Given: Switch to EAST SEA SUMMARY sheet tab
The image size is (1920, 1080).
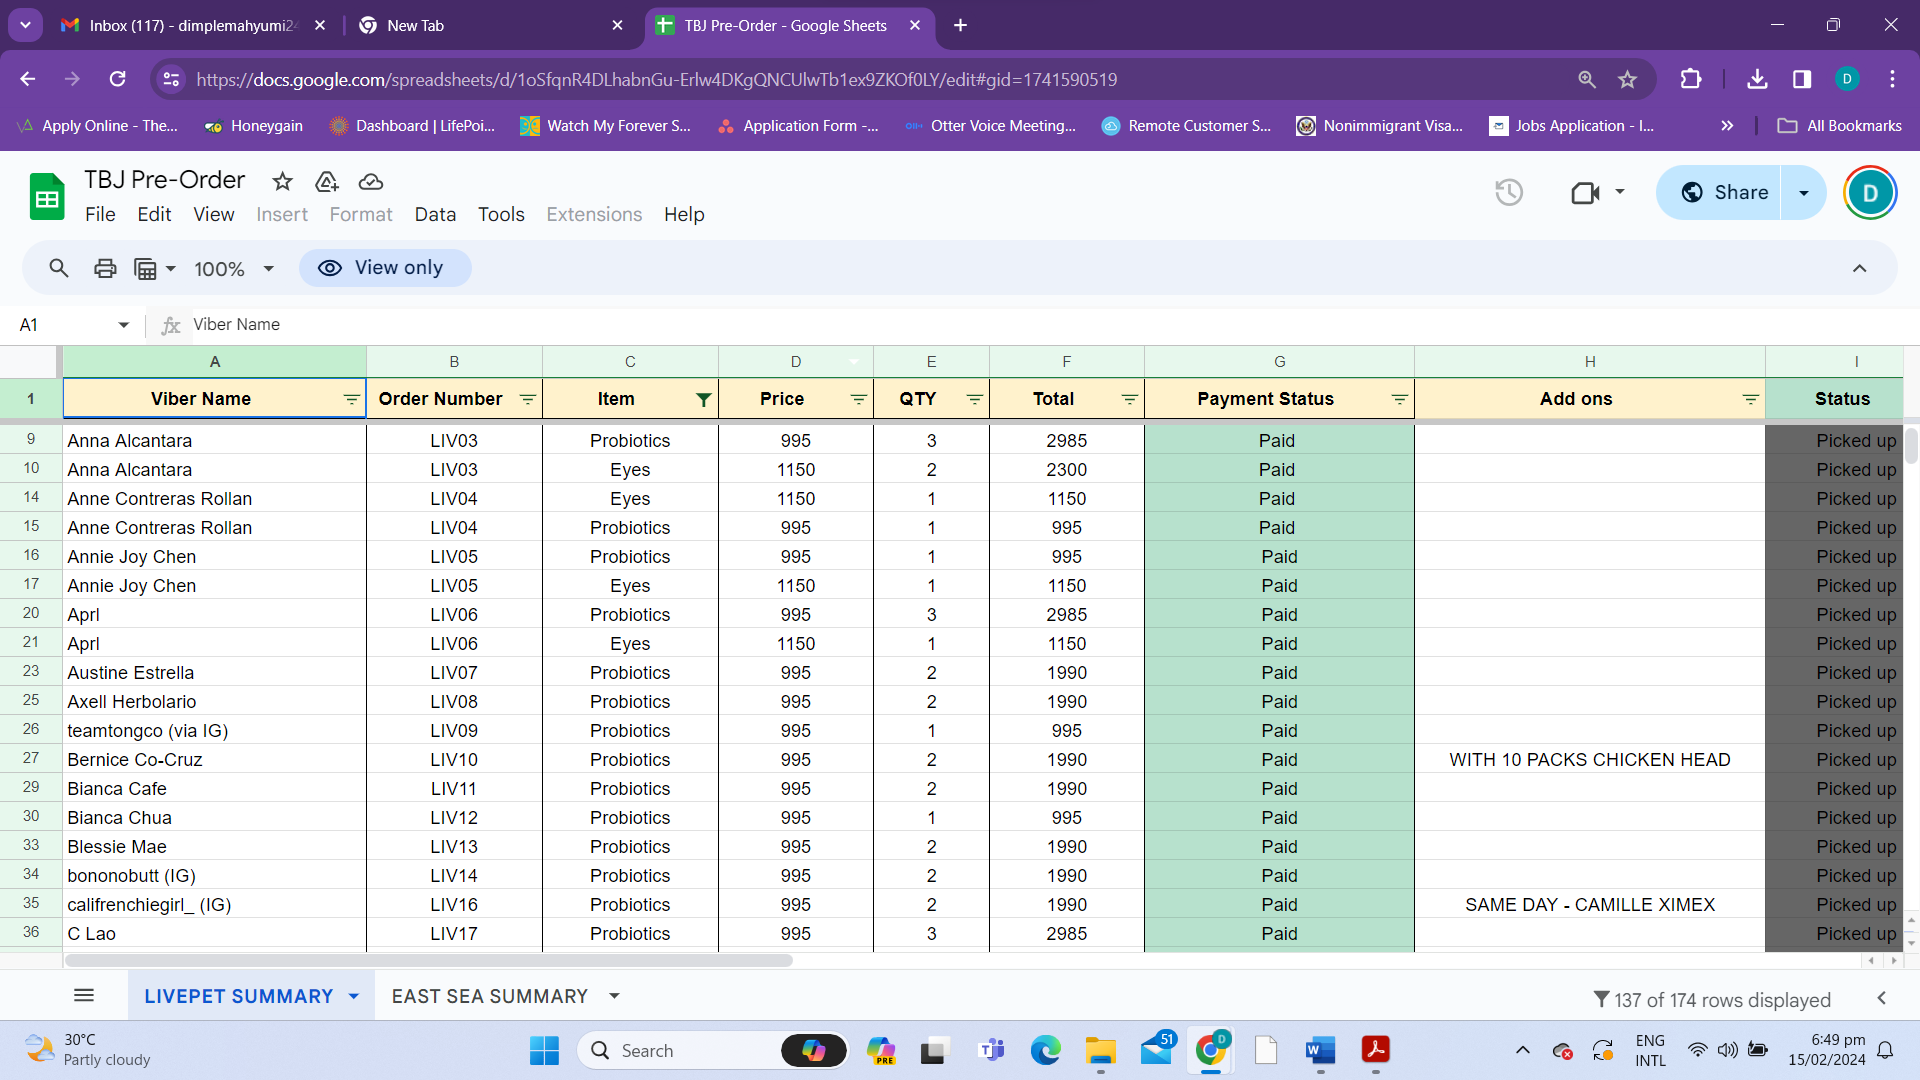Looking at the screenshot, I should (x=490, y=997).
